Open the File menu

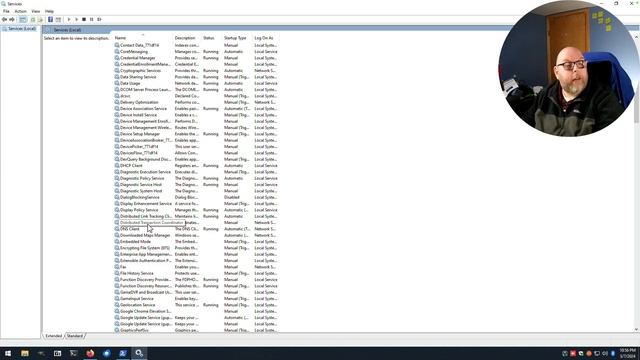pyautogui.click(x=6, y=11)
